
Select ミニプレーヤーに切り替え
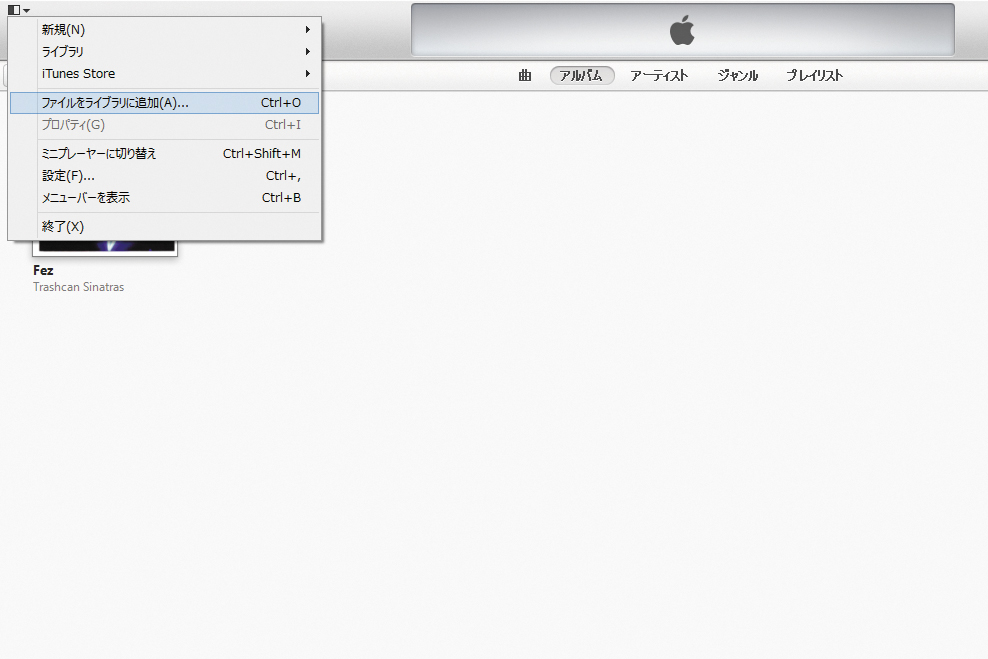click(x=165, y=153)
